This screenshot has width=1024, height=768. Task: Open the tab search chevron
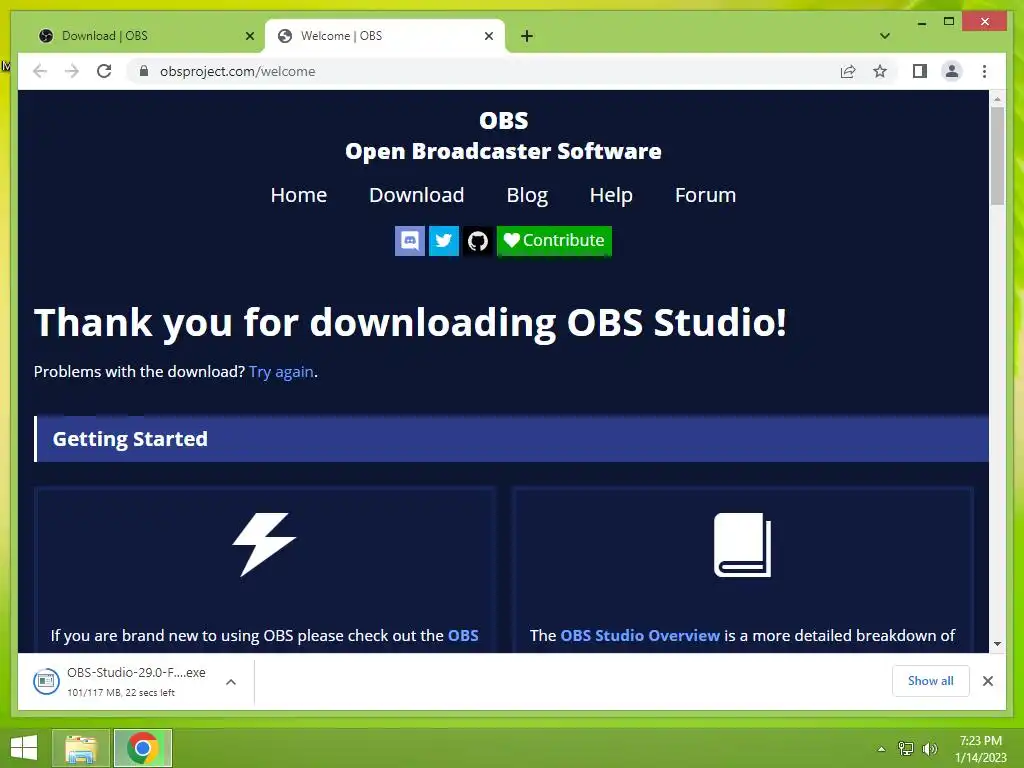(885, 36)
